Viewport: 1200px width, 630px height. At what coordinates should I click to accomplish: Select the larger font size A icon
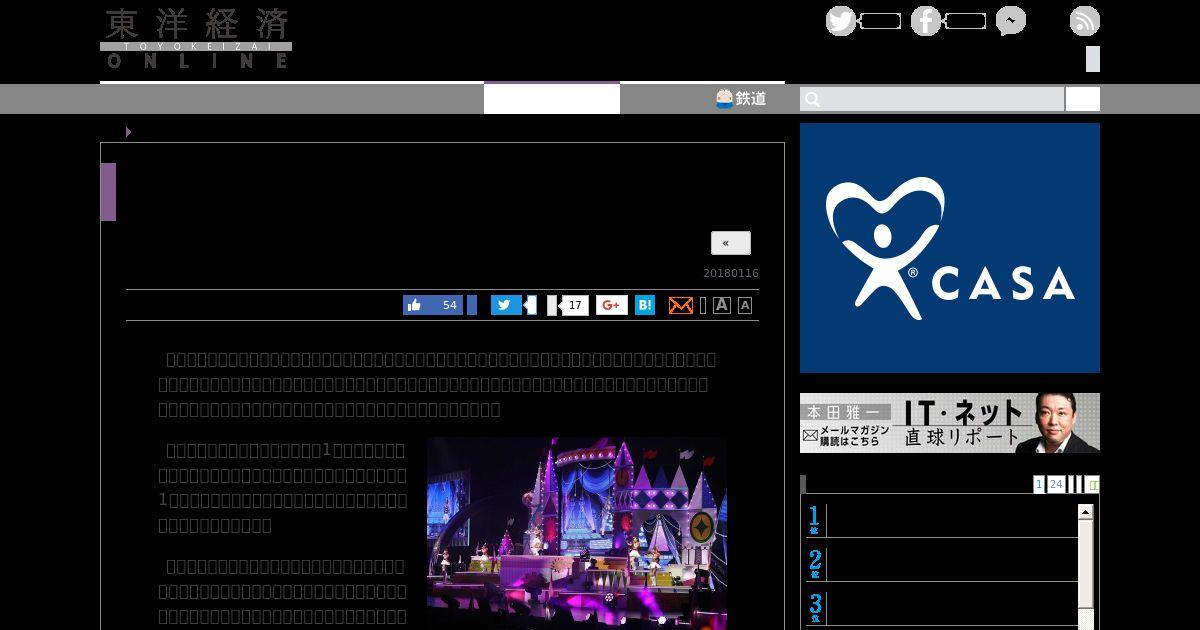pyautogui.click(x=722, y=305)
